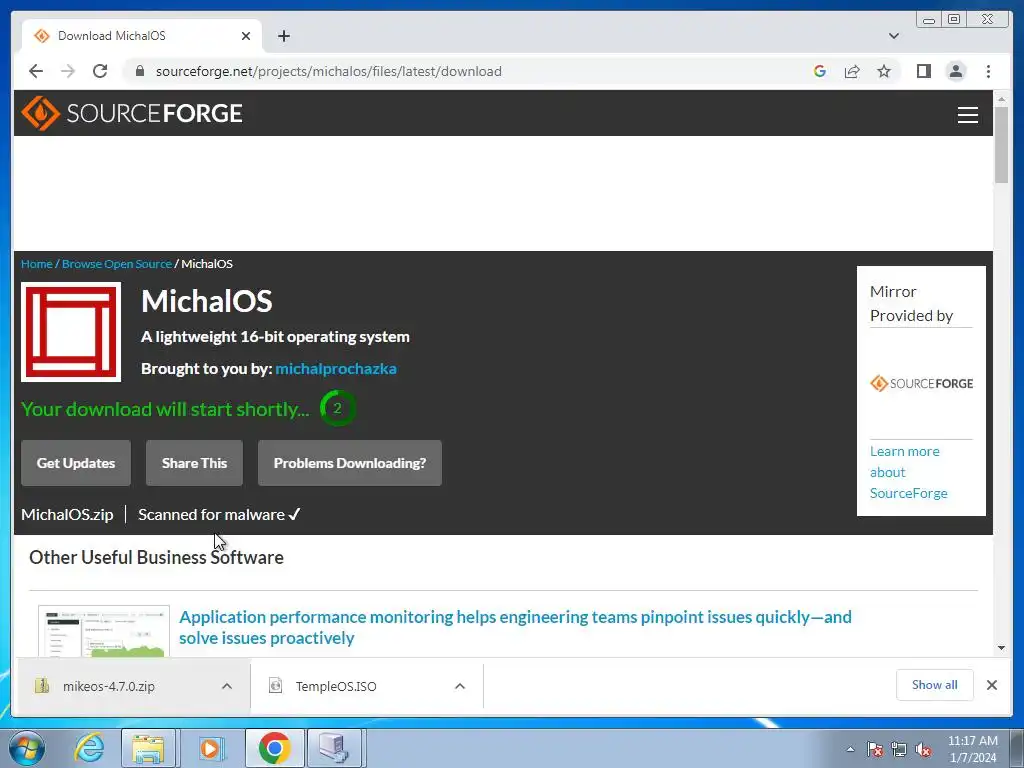Click the MichalOS.zip file name
1024x768 pixels.
67,515
